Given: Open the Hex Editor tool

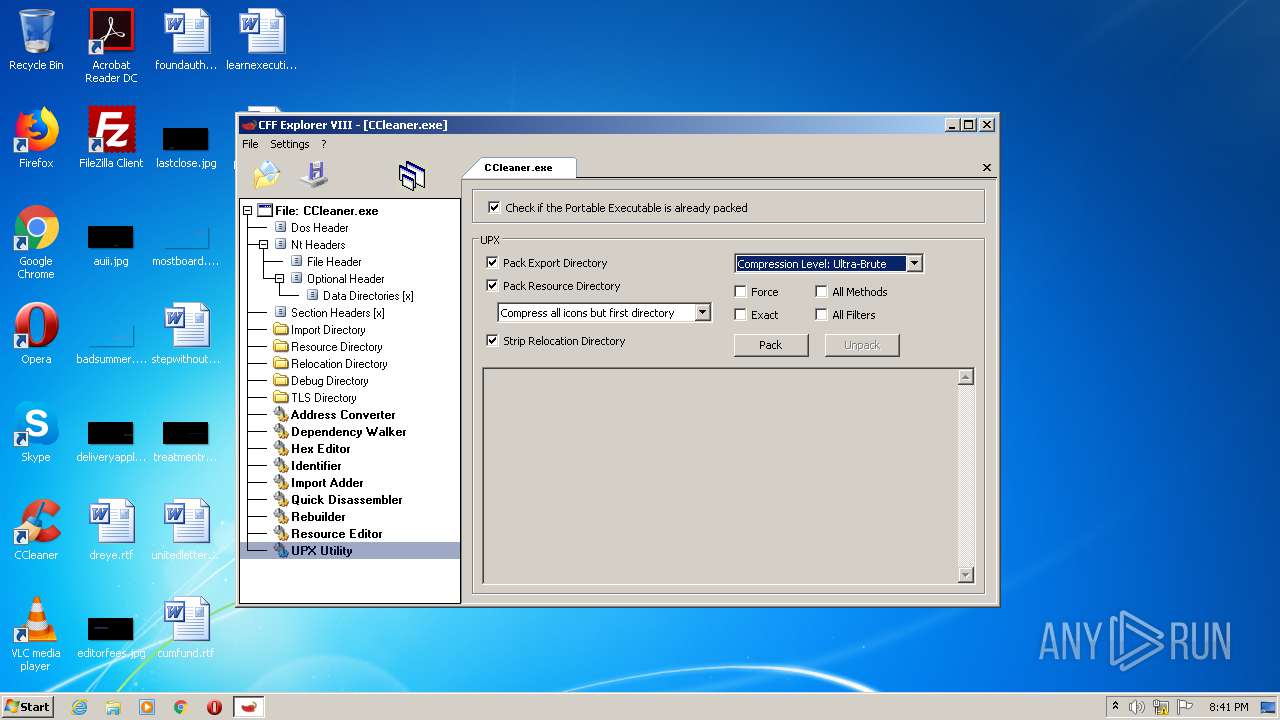Looking at the screenshot, I should point(320,449).
